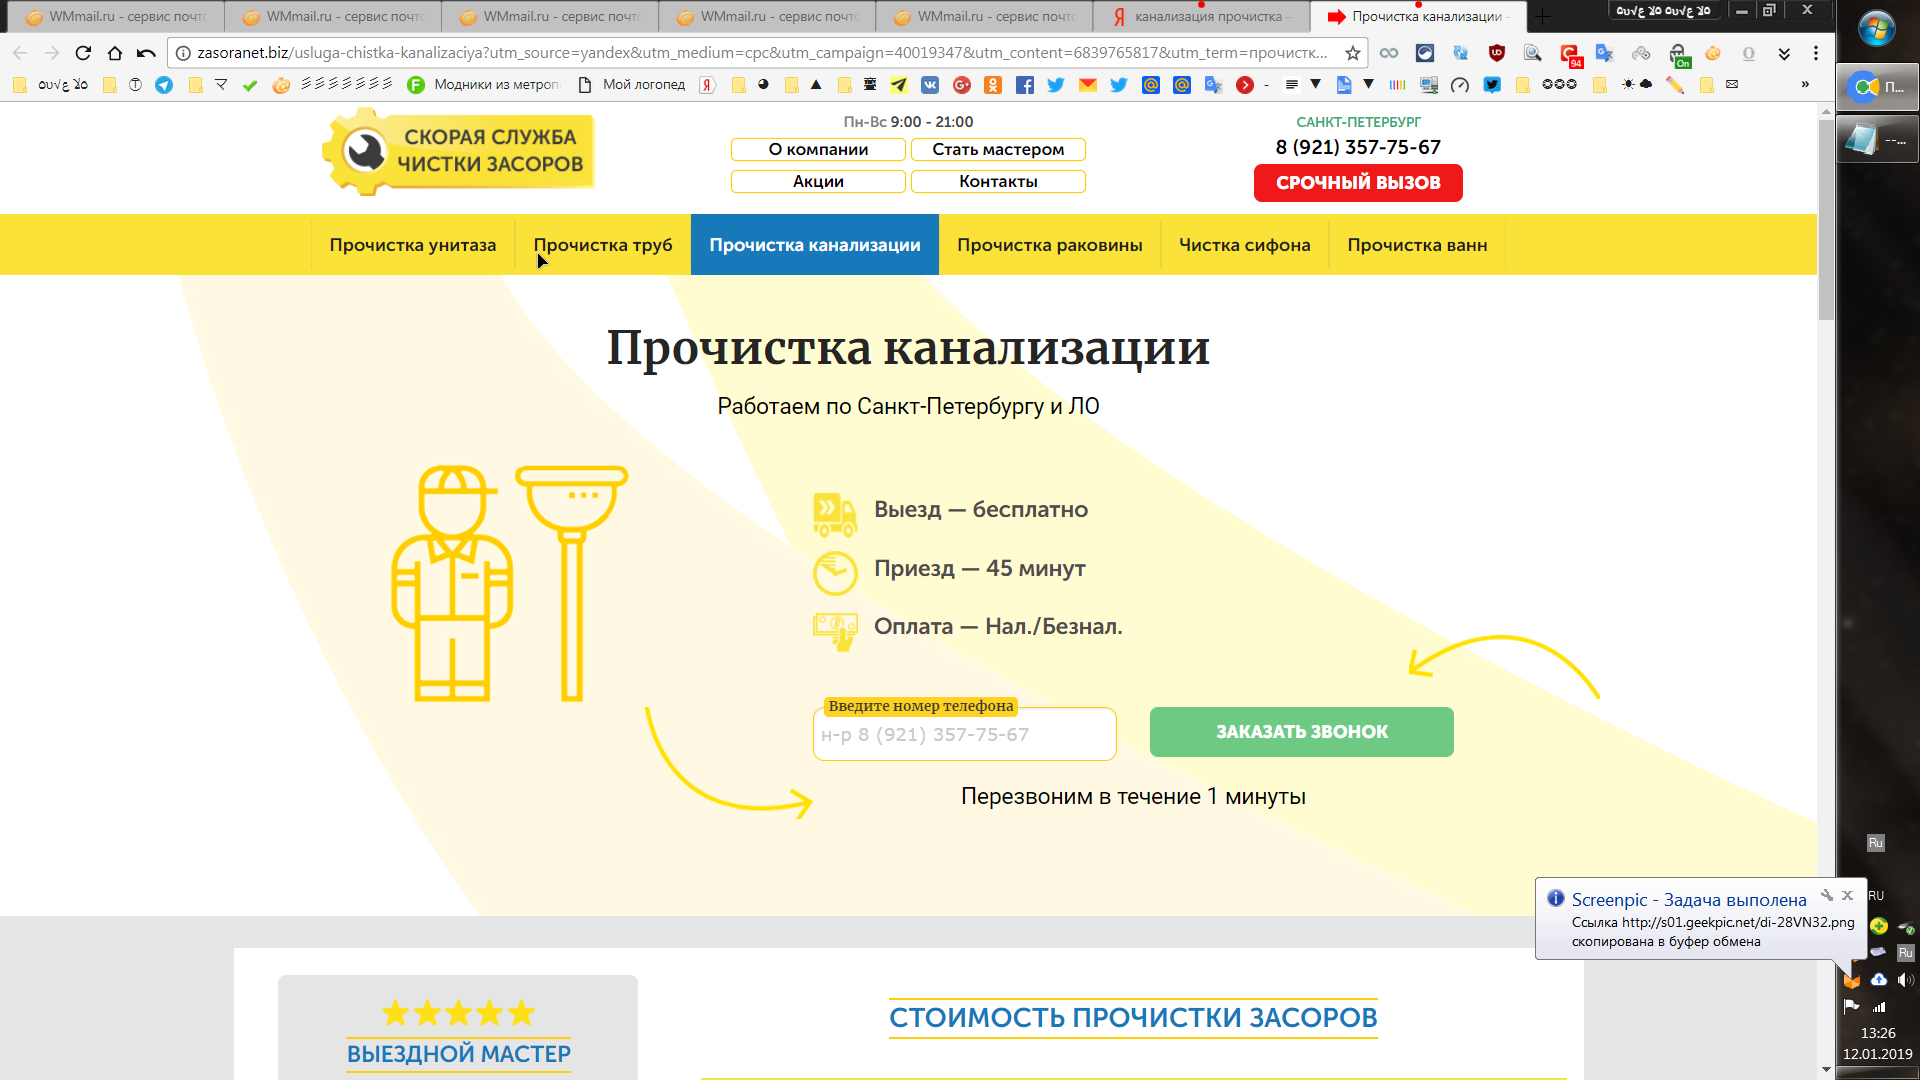Expand the hidden bookmarks overflow chevron
1920x1080 pixels.
click(x=1805, y=85)
